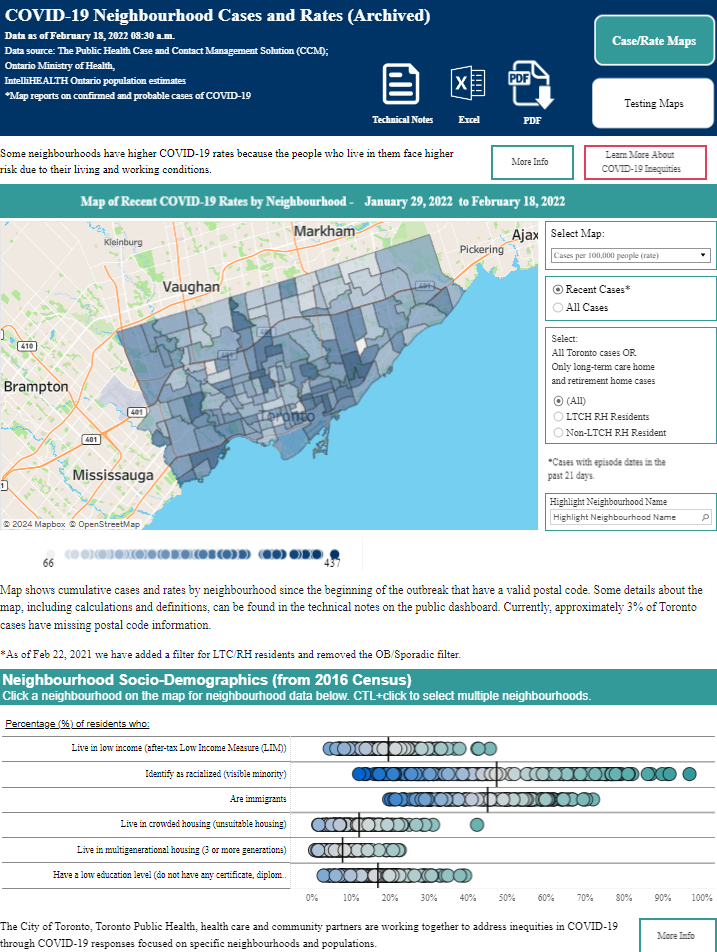Click the Kleinburg label on the map
Screen dimensions: 717x952
(x=123, y=242)
